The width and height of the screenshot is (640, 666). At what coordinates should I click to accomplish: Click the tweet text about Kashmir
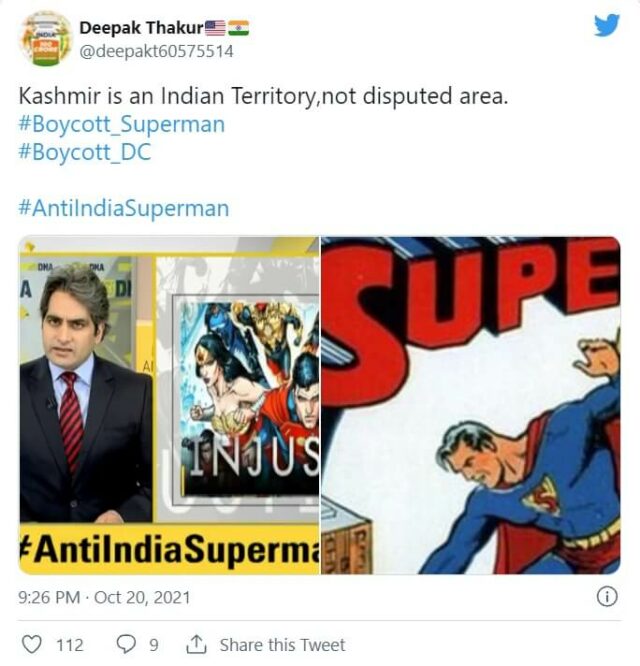click(263, 96)
